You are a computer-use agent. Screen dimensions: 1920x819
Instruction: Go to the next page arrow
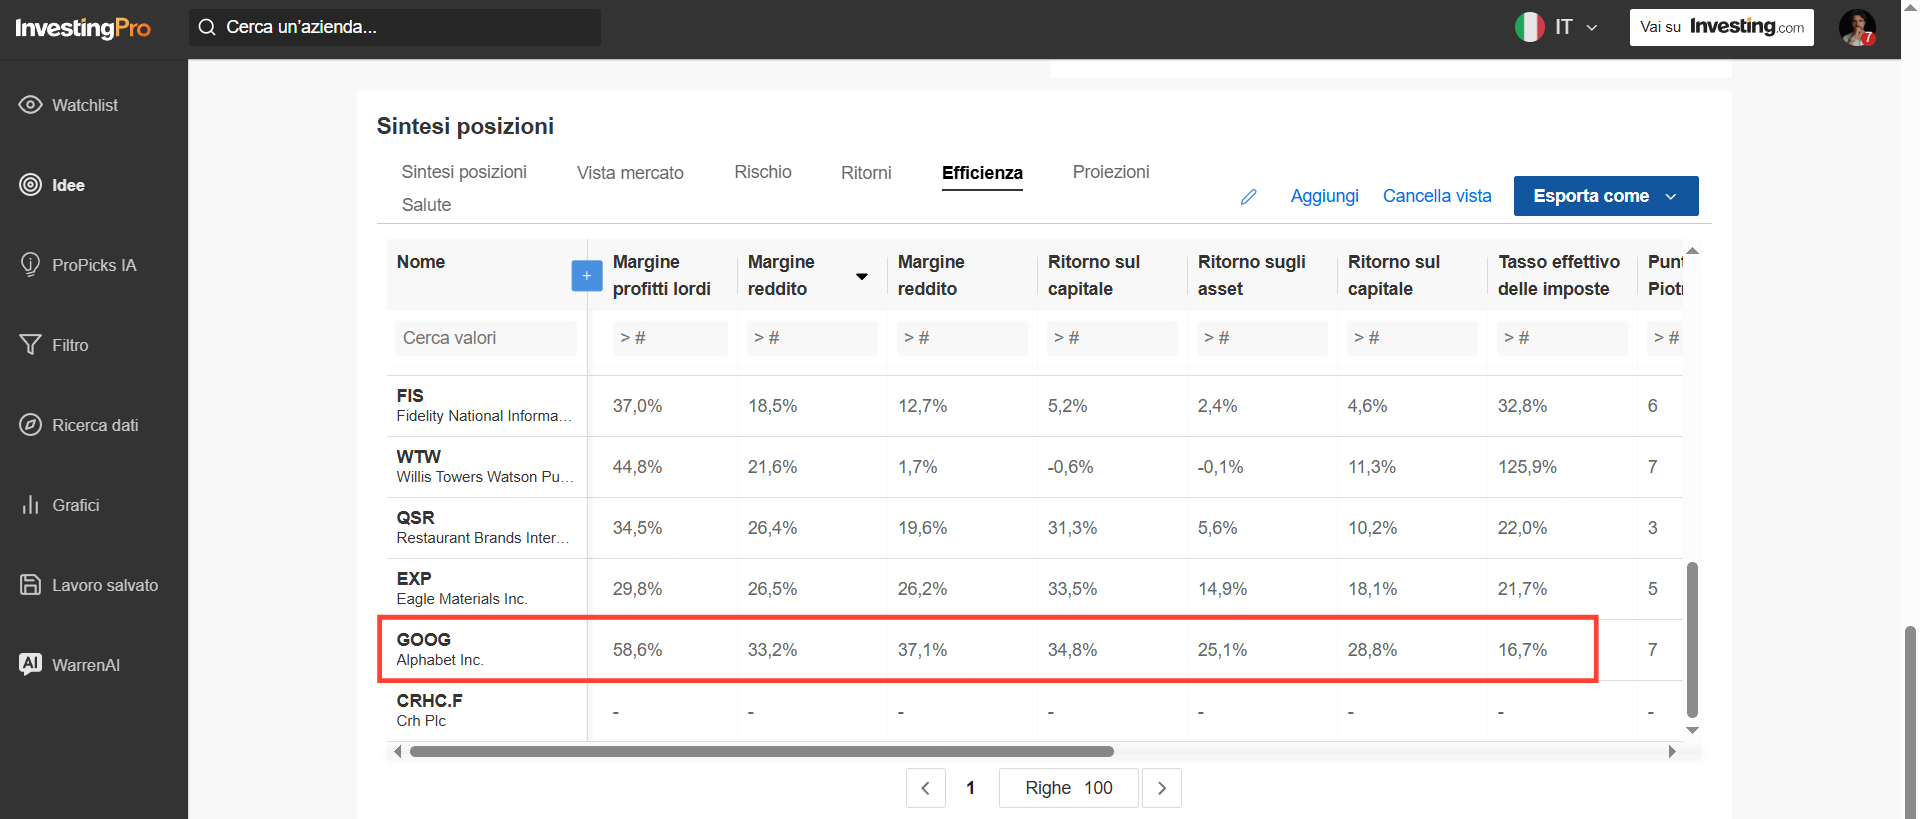(x=1162, y=788)
